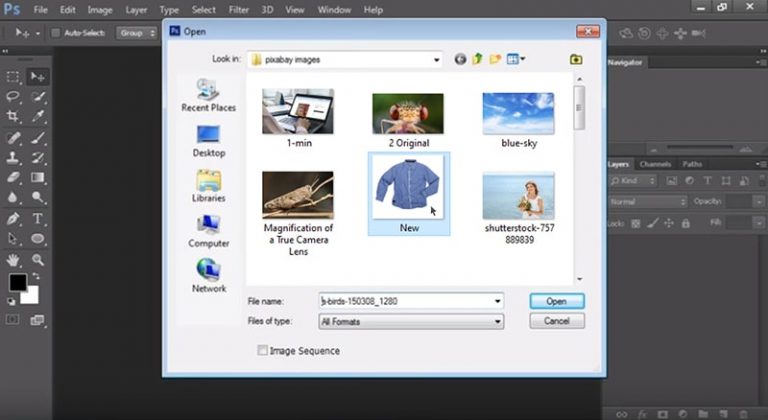768x420 pixels.
Task: Enable the Image Sequence checkbox
Action: point(263,351)
